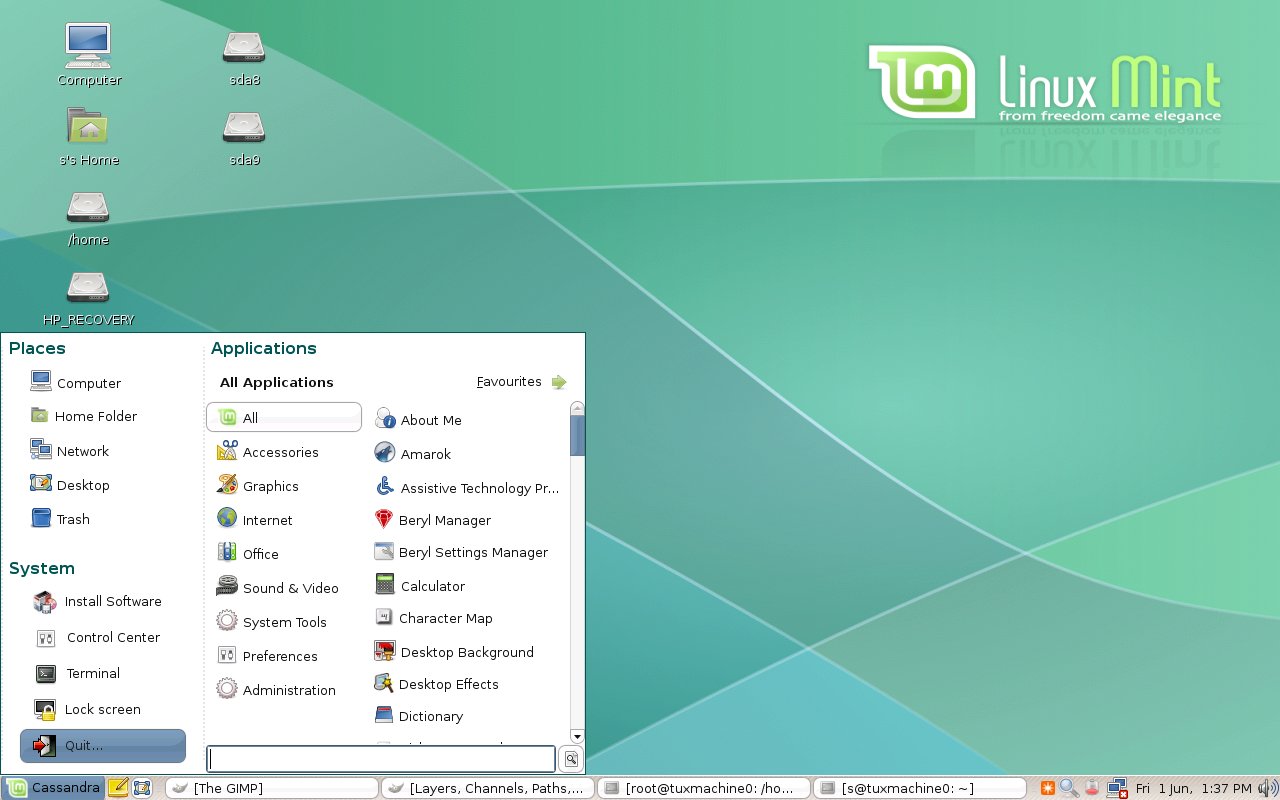Screen dimensions: 1280x800
Task: Launch Install Software from System section
Action: [x=98, y=601]
